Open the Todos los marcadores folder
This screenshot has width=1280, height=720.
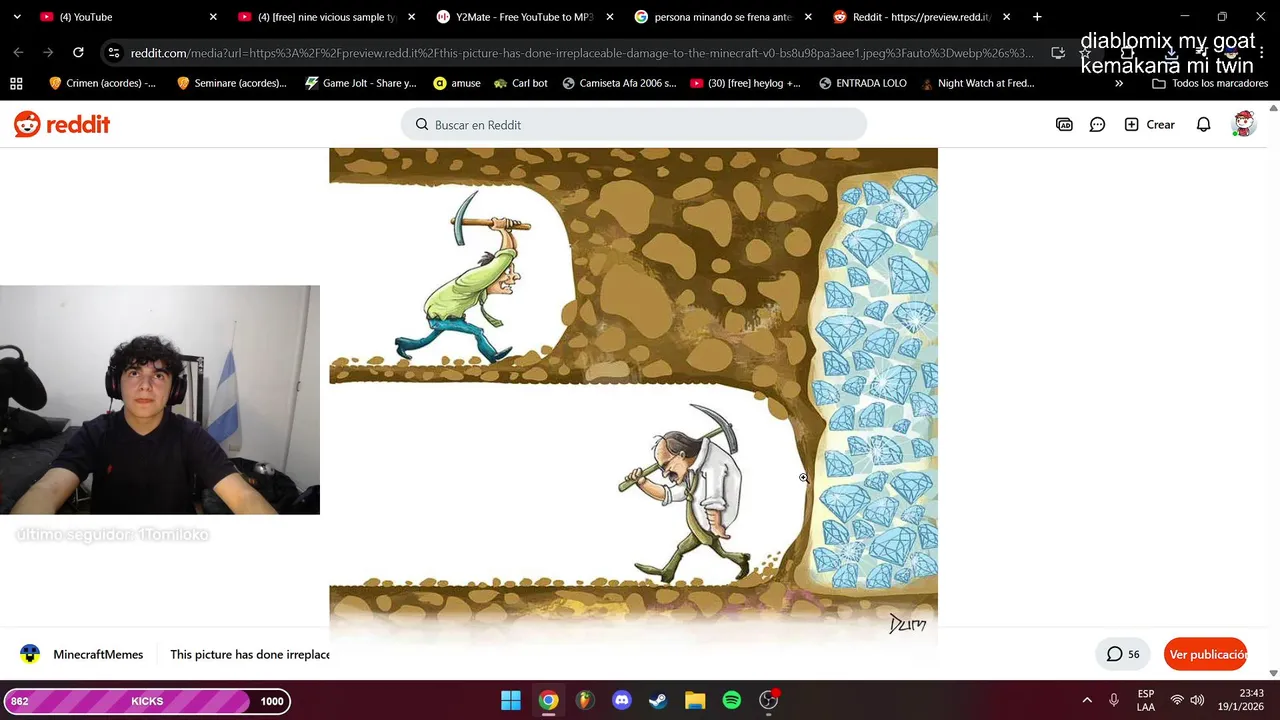click(x=1210, y=83)
